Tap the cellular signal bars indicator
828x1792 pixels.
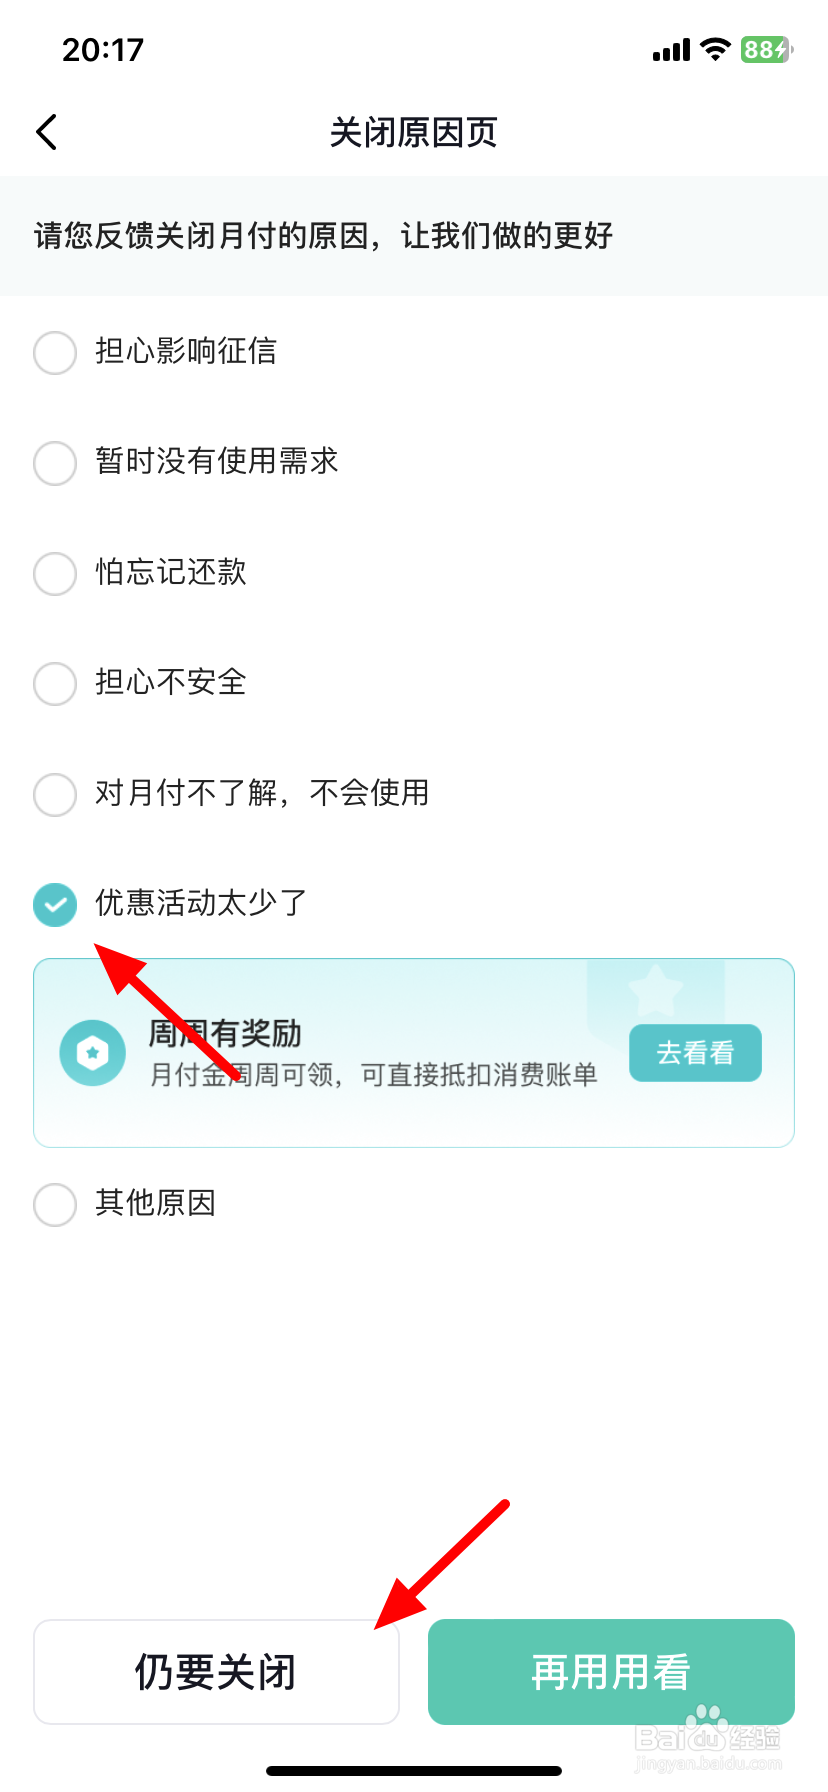[x=668, y=49]
